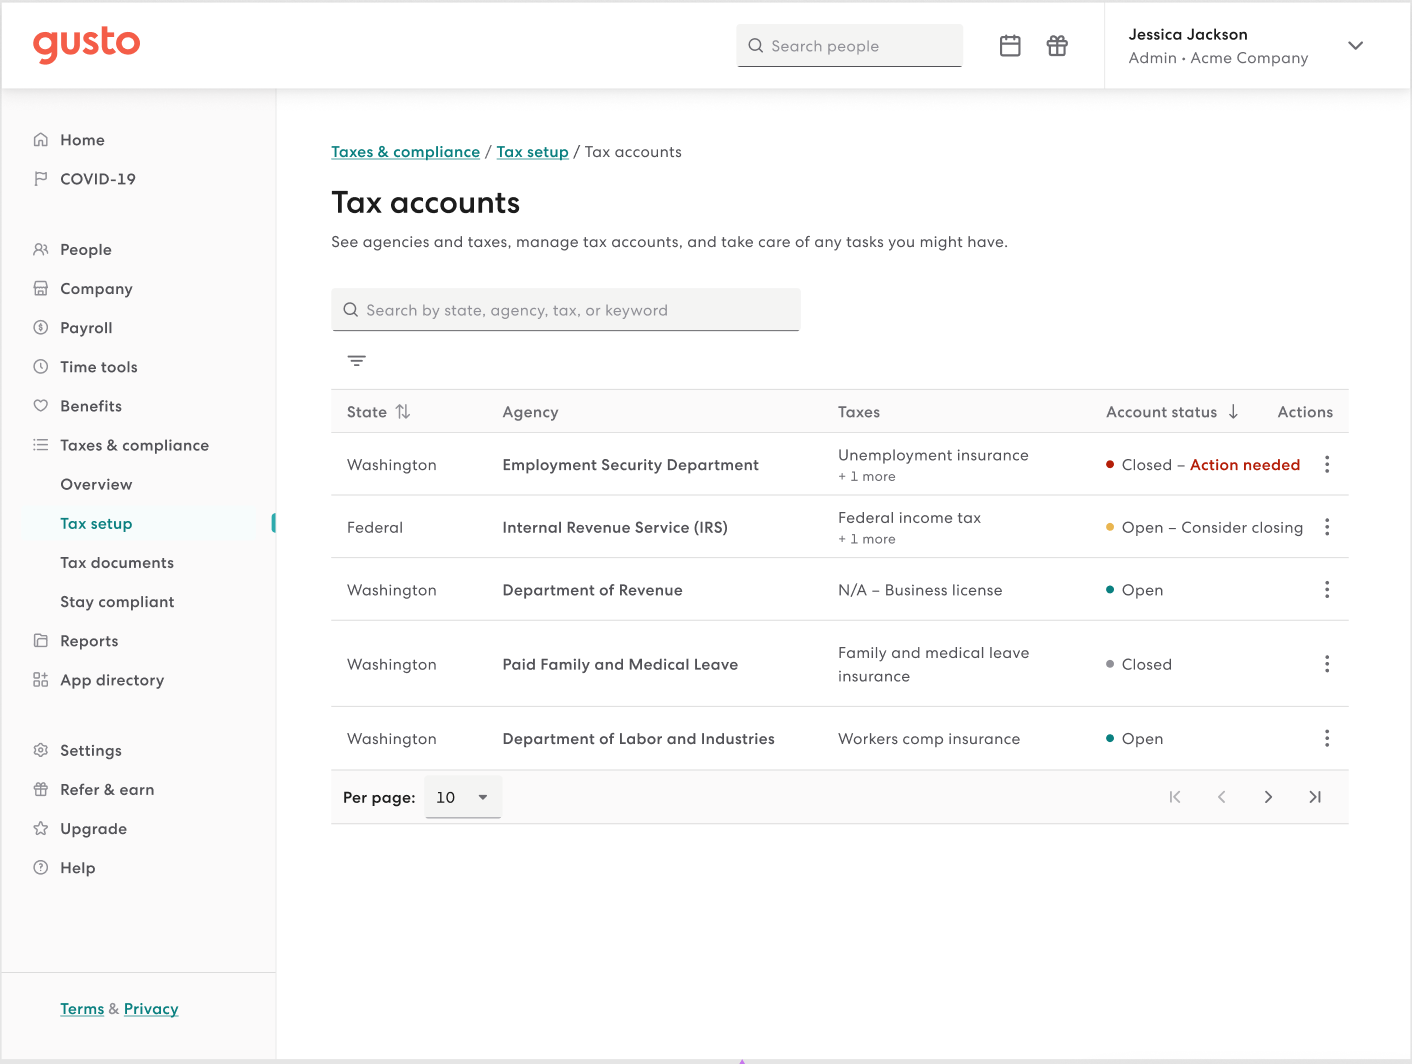
Task: Collapse Taxes & compliance sidebar section
Action: [x=134, y=445]
